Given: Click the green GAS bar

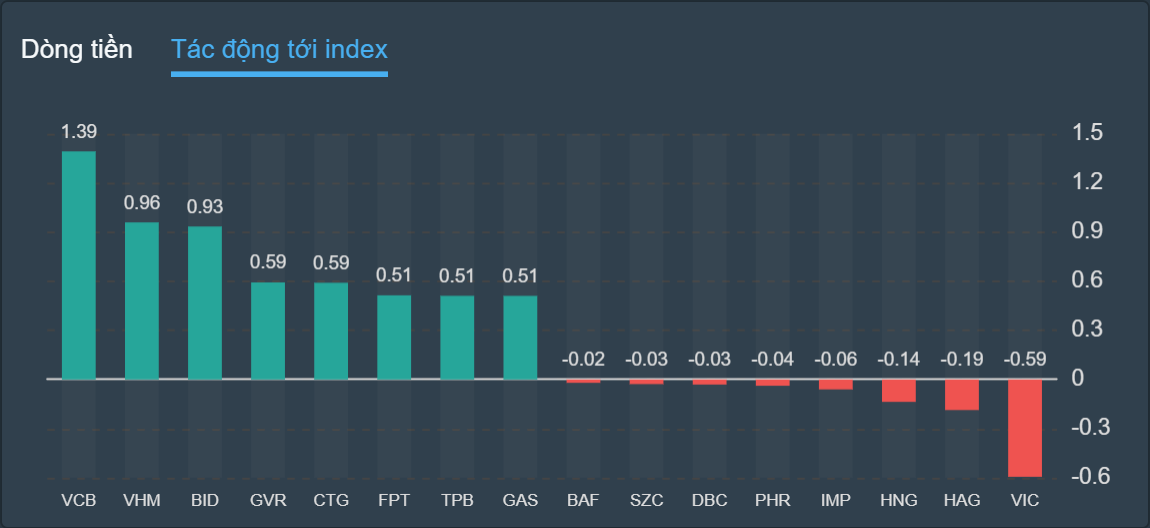Looking at the screenshot, I should click(x=520, y=337).
